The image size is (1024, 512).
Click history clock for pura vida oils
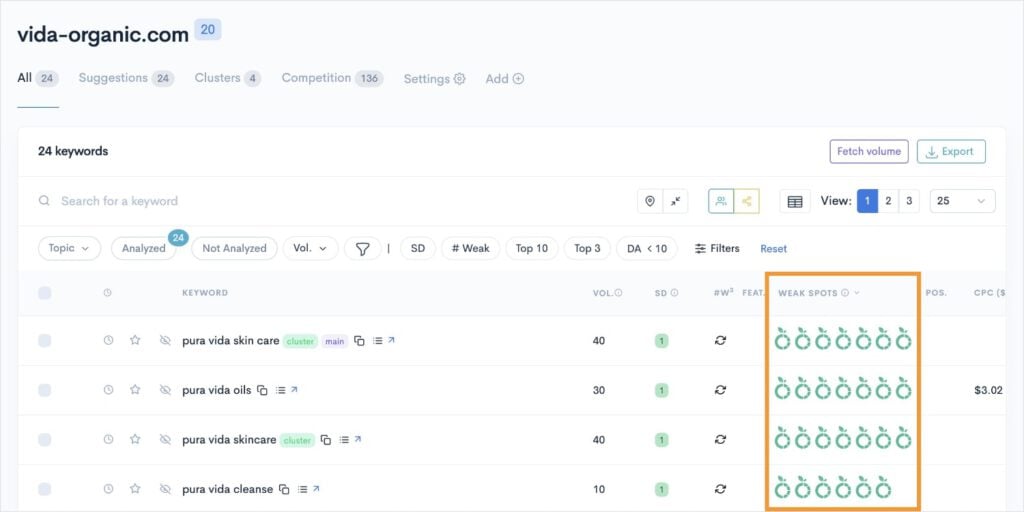[x=108, y=390]
